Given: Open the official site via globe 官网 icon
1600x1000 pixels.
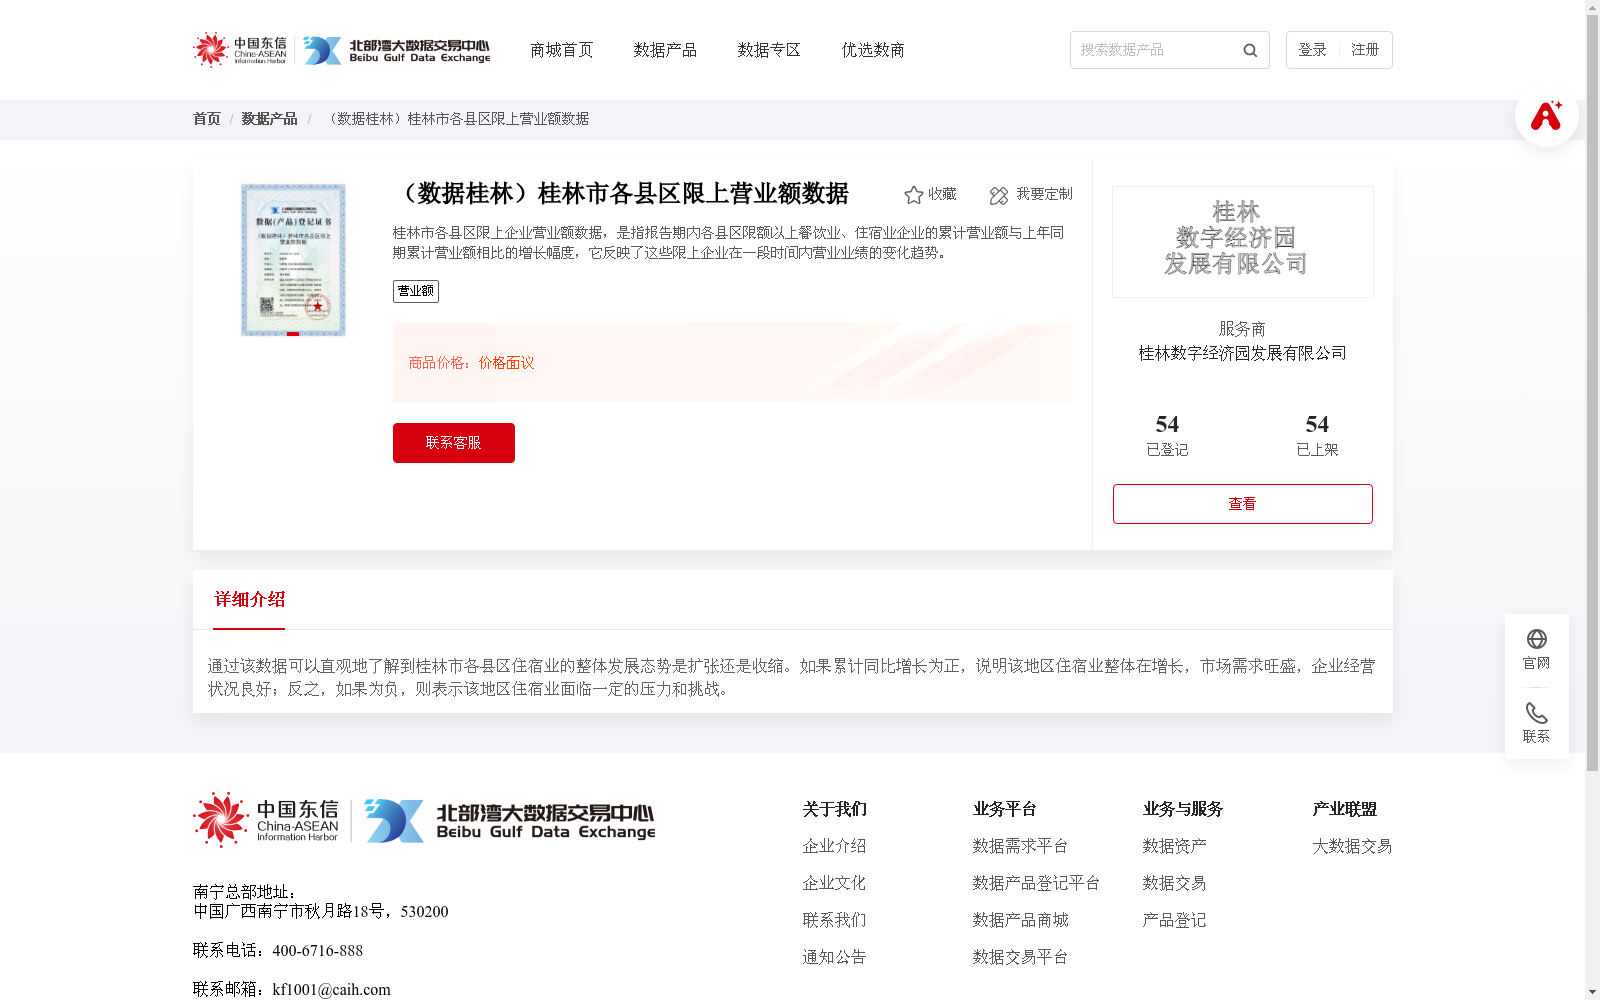Looking at the screenshot, I should click(x=1536, y=641).
